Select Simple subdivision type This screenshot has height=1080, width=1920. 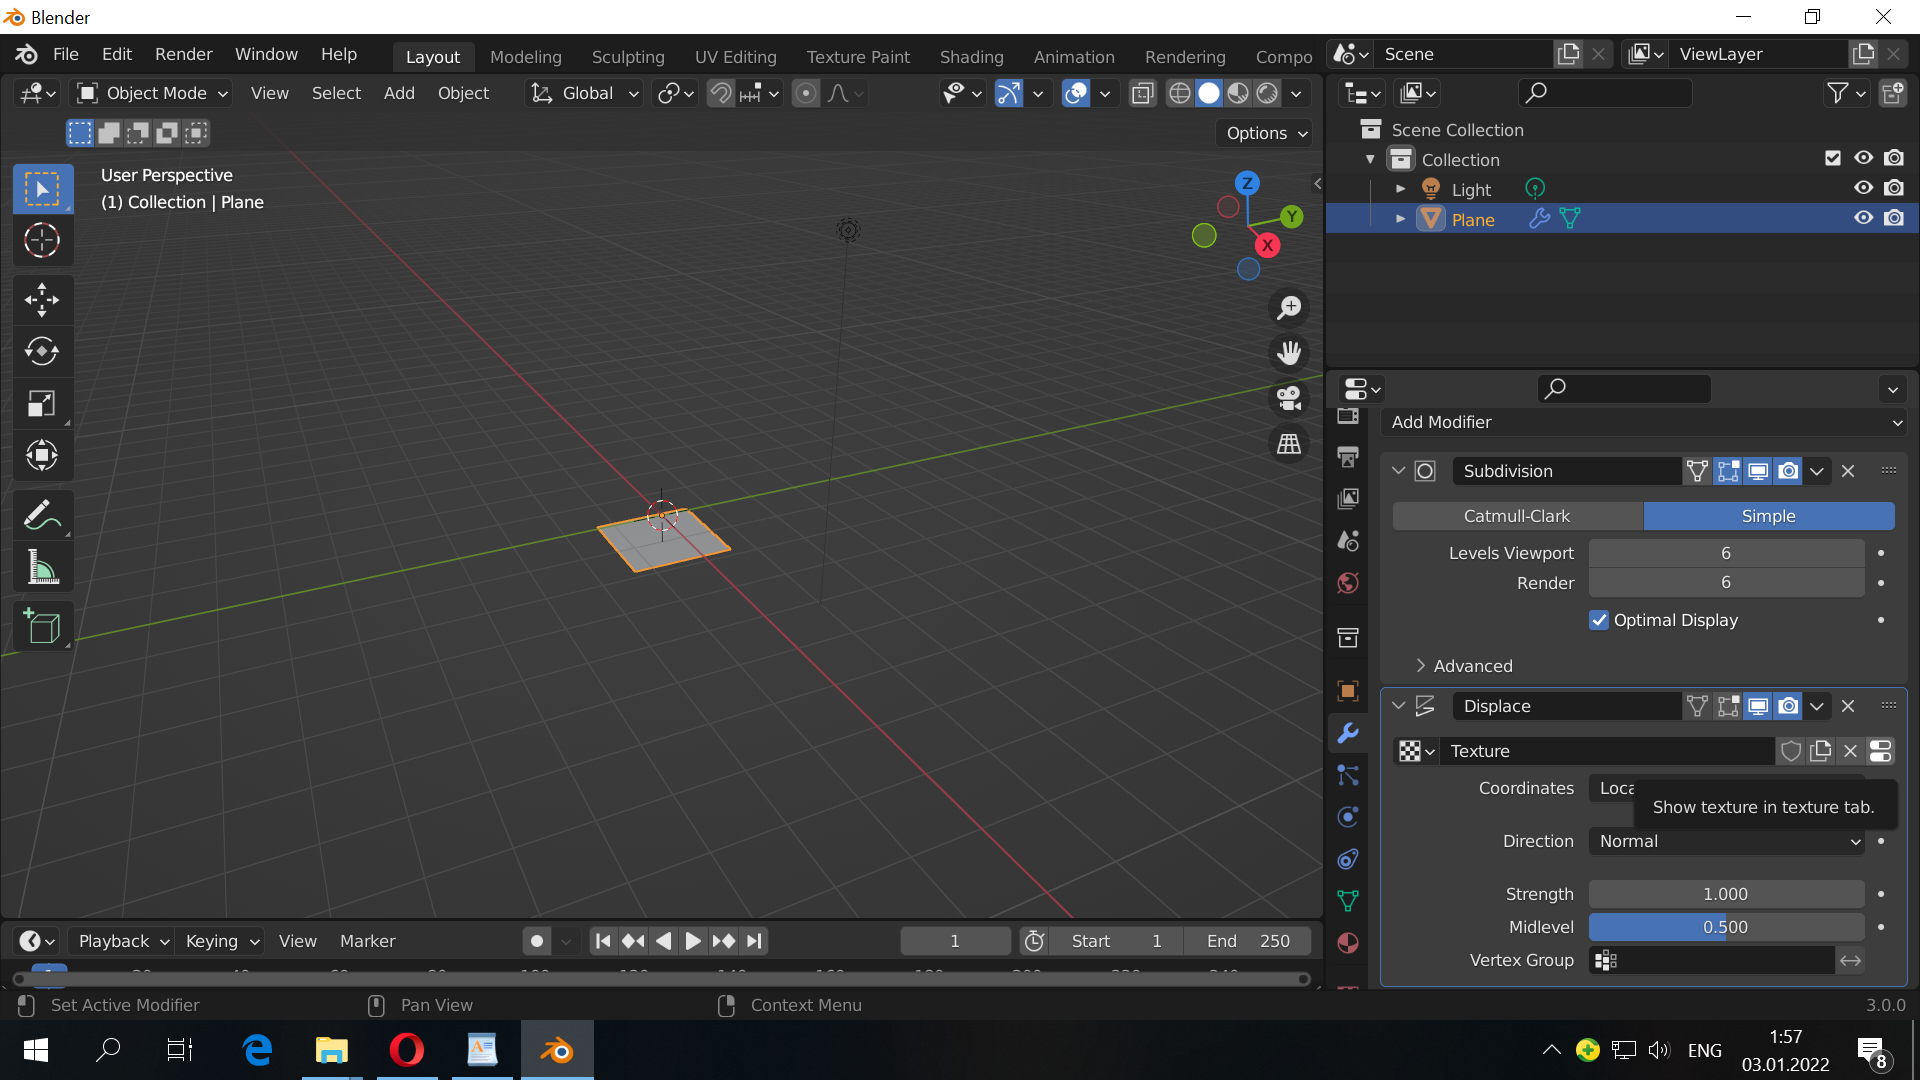(x=1769, y=516)
